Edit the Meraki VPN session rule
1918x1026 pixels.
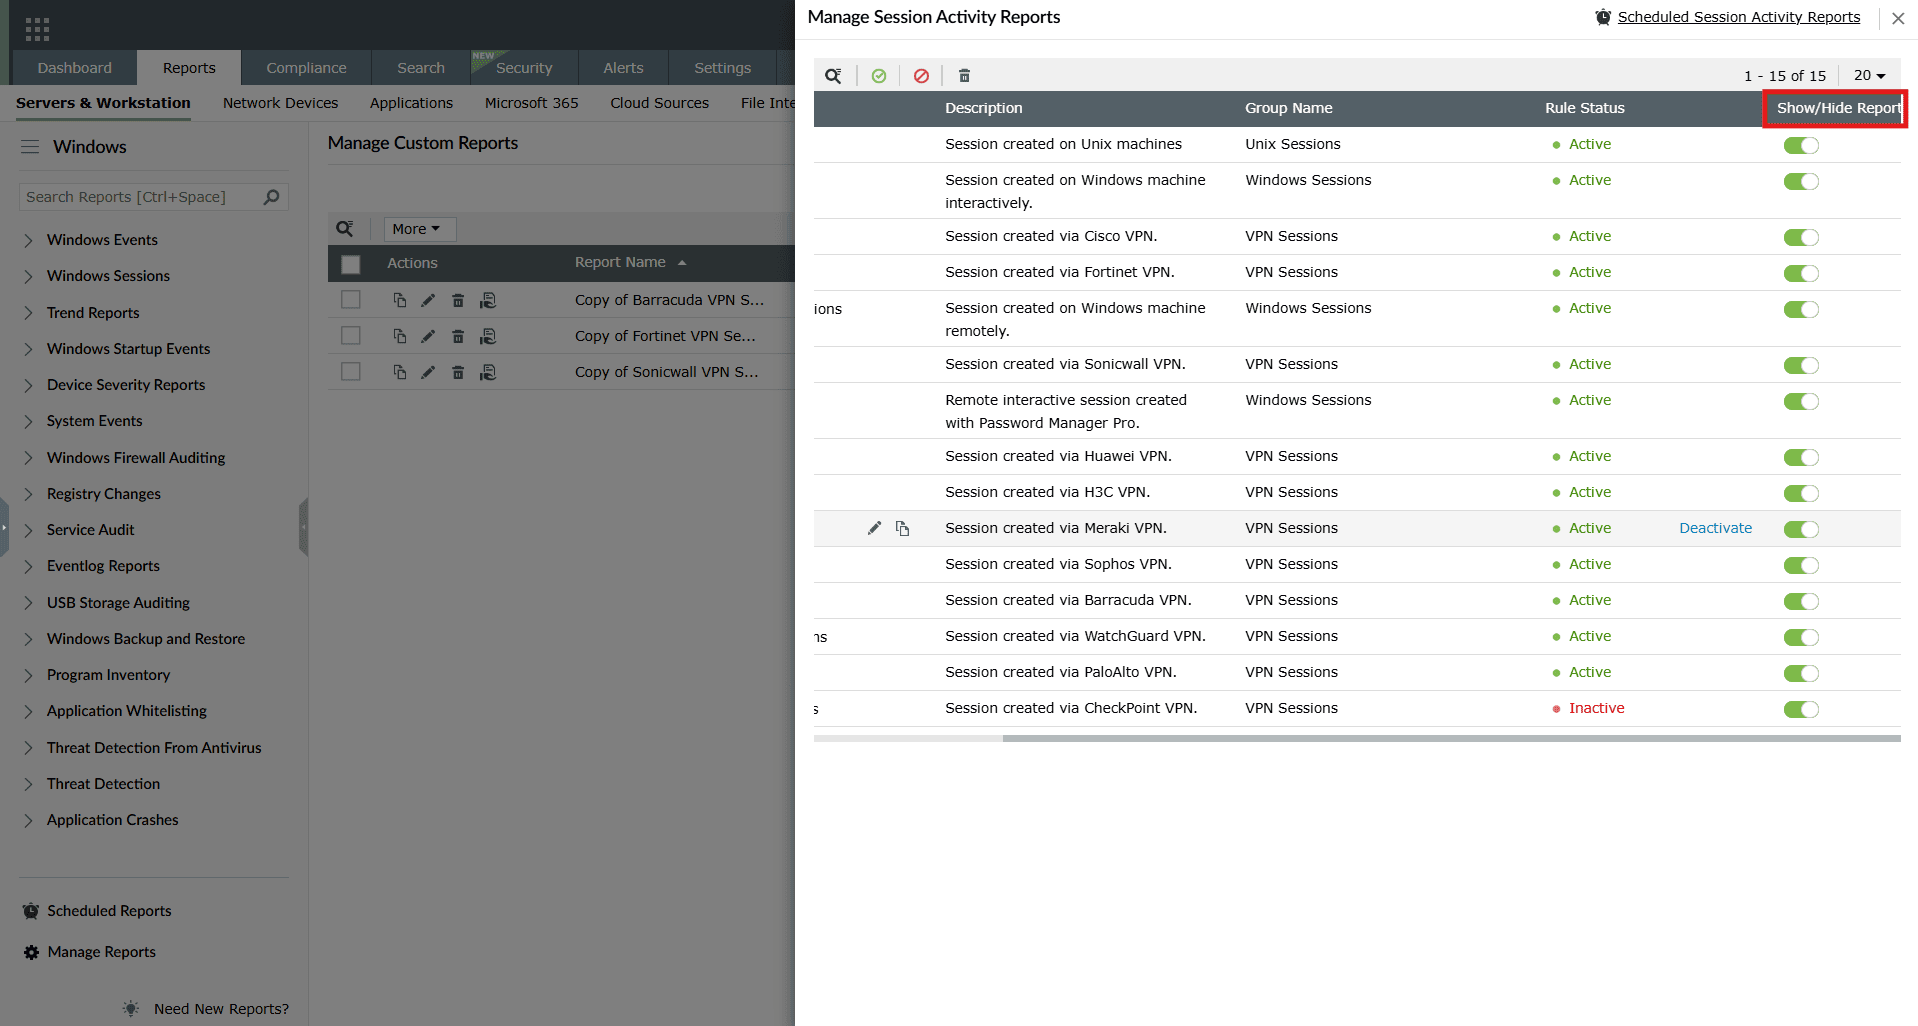(875, 528)
